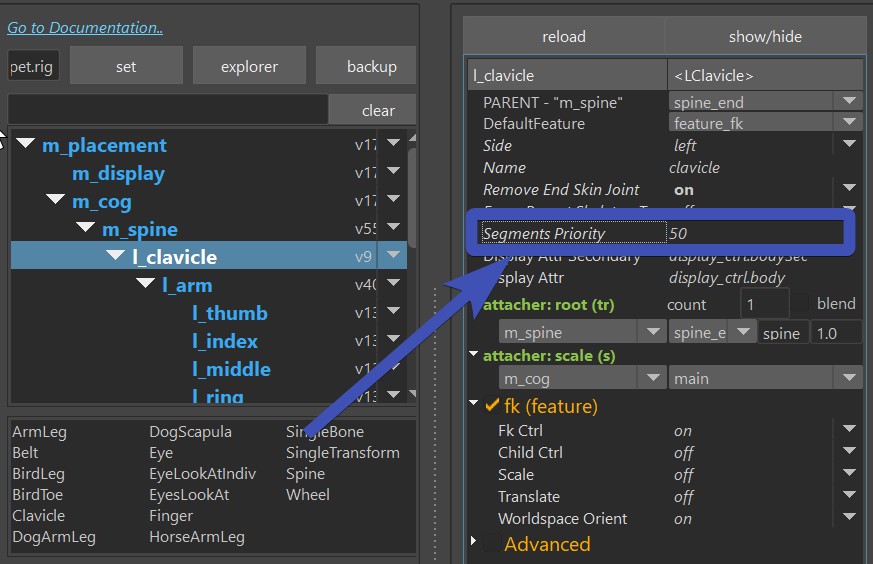Viewport: 873px width, 564px height.
Task: Toggle the blend checkbox
Action: pos(801,304)
